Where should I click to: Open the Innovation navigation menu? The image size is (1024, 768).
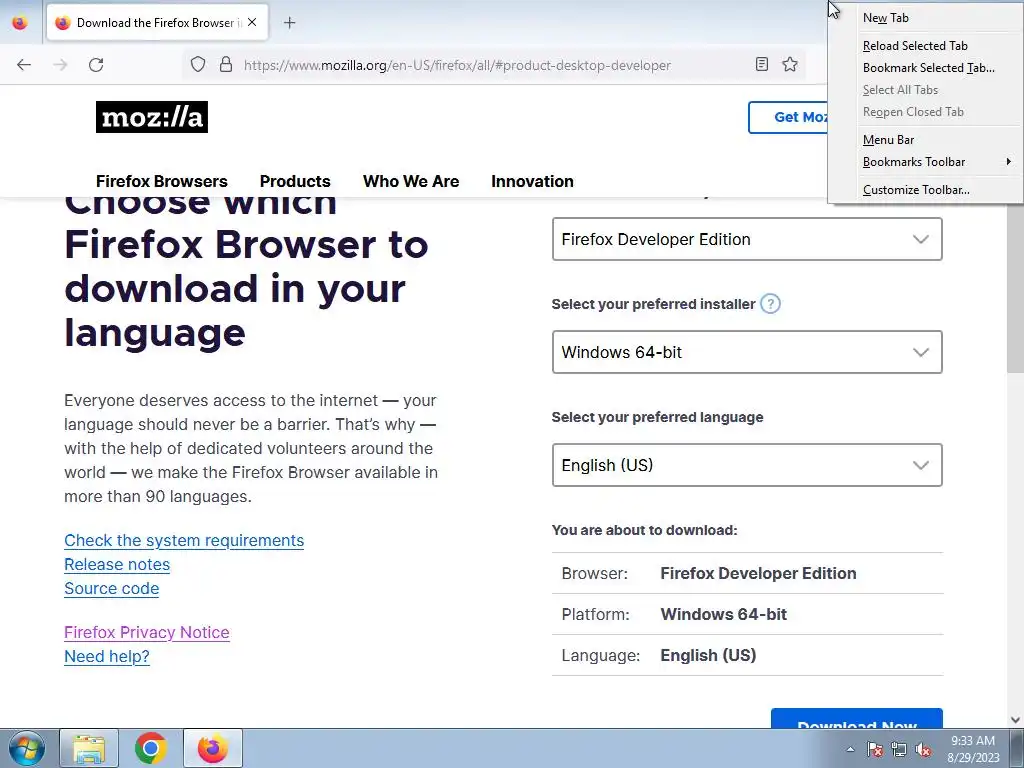[532, 181]
